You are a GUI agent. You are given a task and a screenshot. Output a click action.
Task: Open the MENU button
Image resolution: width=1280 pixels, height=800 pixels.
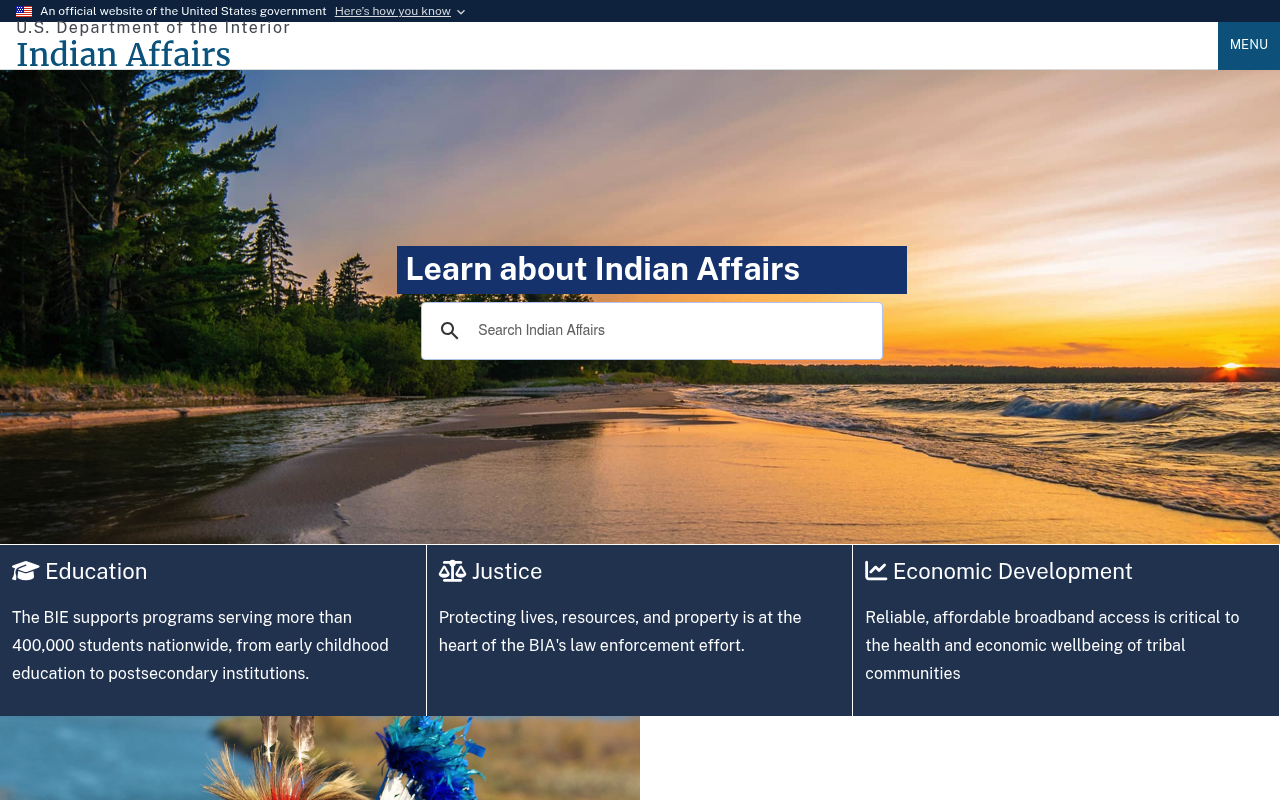tap(1249, 45)
